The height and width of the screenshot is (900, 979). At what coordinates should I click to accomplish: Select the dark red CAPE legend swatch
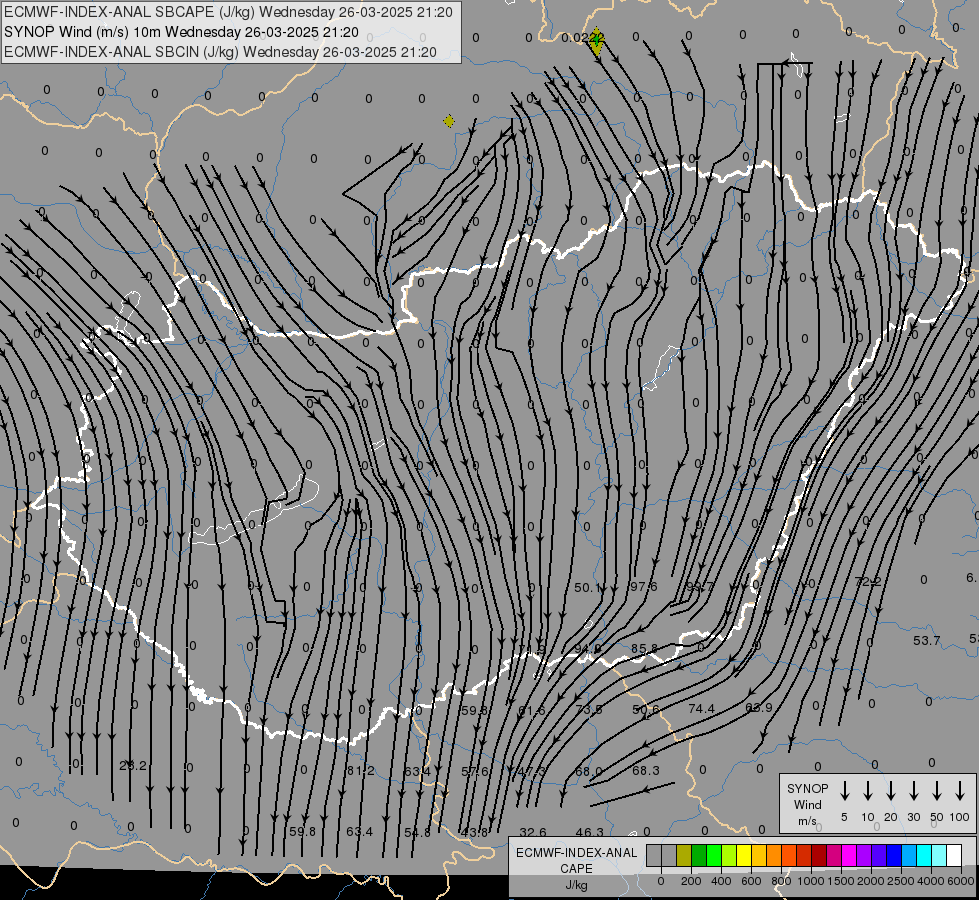click(819, 855)
